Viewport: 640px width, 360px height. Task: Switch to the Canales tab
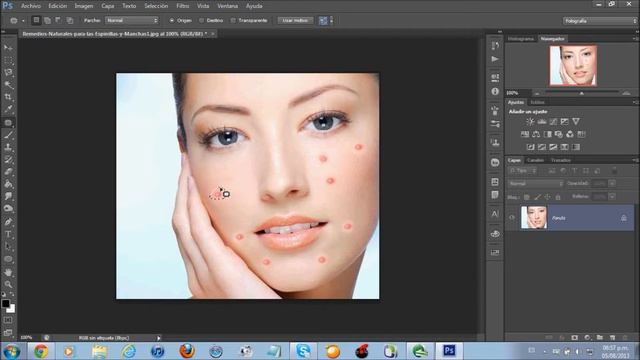(x=536, y=160)
